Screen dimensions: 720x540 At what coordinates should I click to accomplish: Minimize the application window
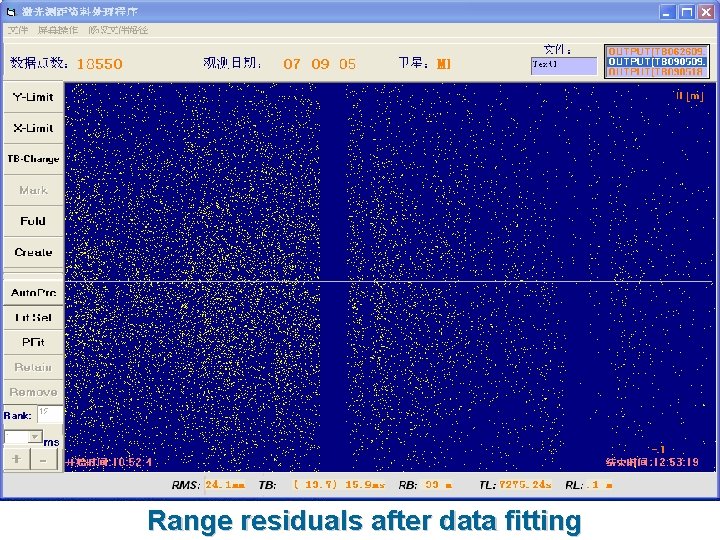pos(667,12)
